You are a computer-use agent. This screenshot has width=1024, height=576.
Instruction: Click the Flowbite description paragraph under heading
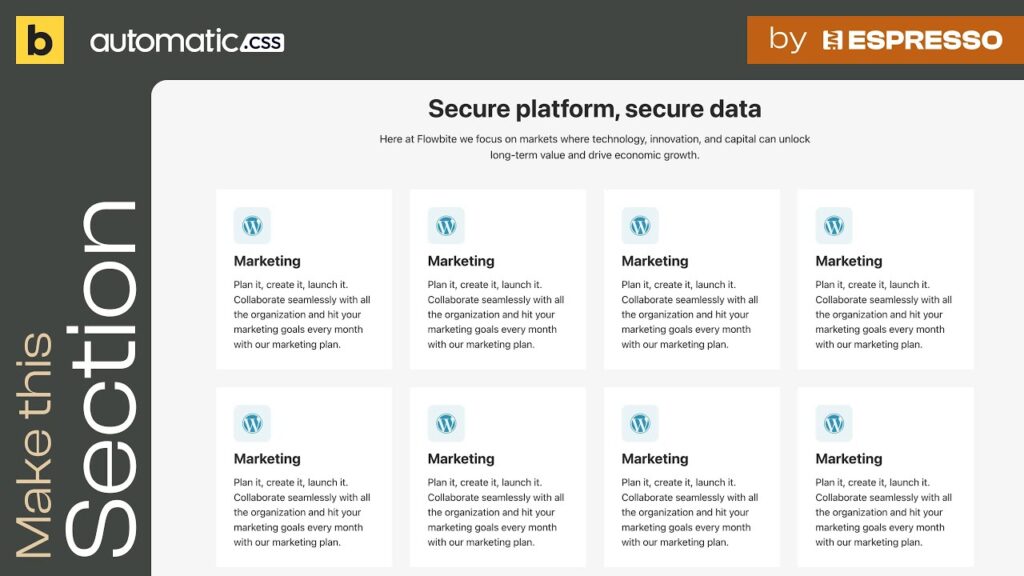click(594, 147)
